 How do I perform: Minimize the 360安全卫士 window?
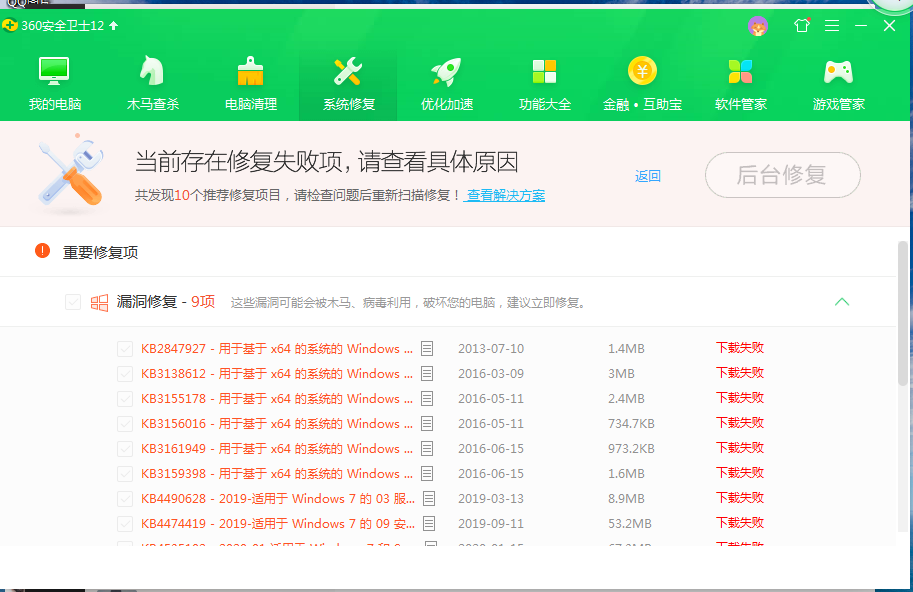point(861,26)
